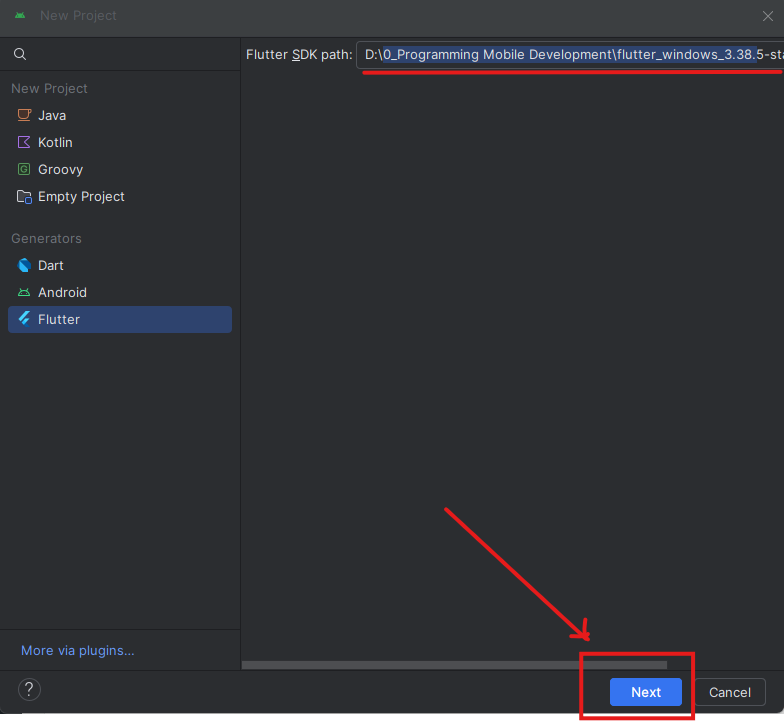Click the green Groovy icon
Viewport: 784px width, 721px height.
[25, 169]
